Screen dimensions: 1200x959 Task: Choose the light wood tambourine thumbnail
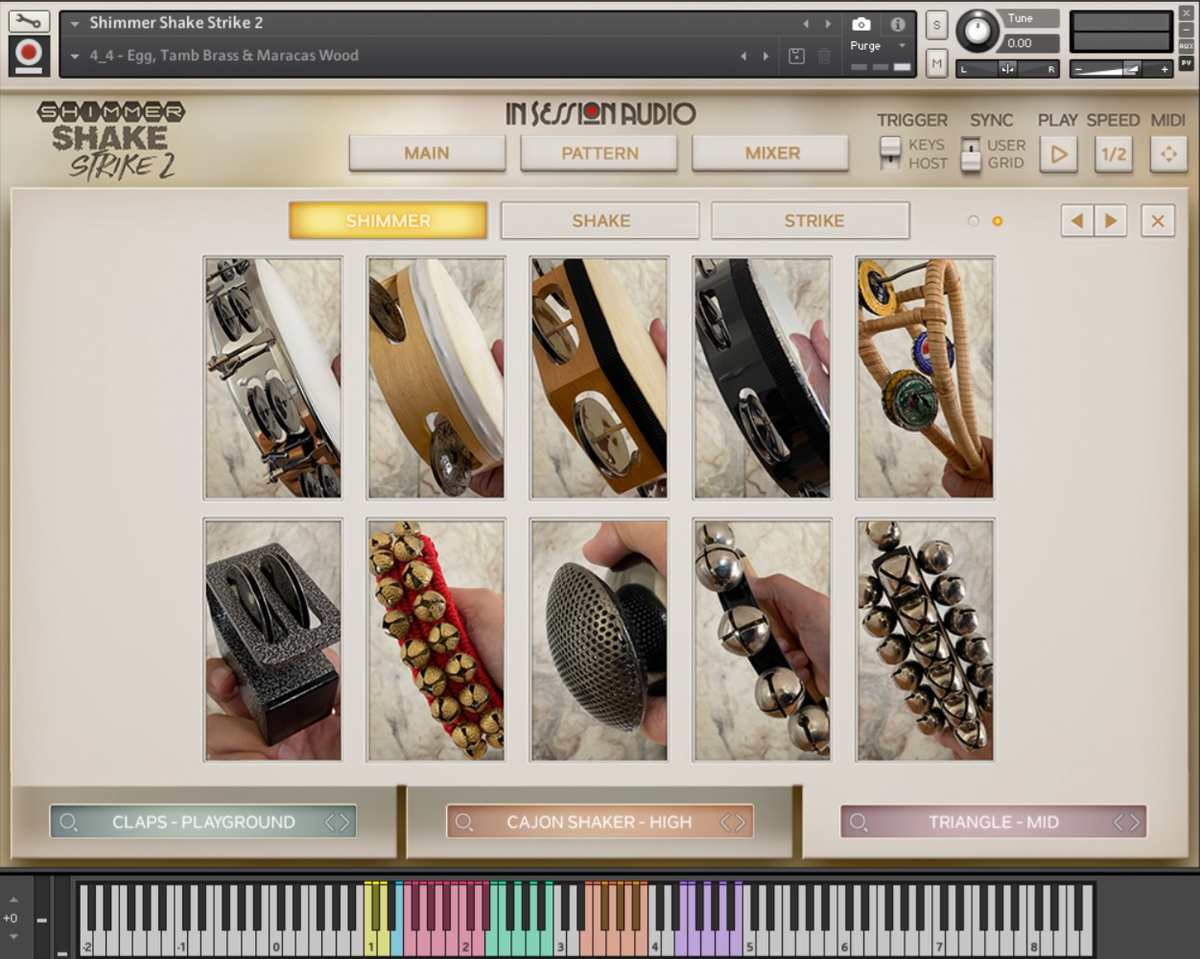(436, 378)
